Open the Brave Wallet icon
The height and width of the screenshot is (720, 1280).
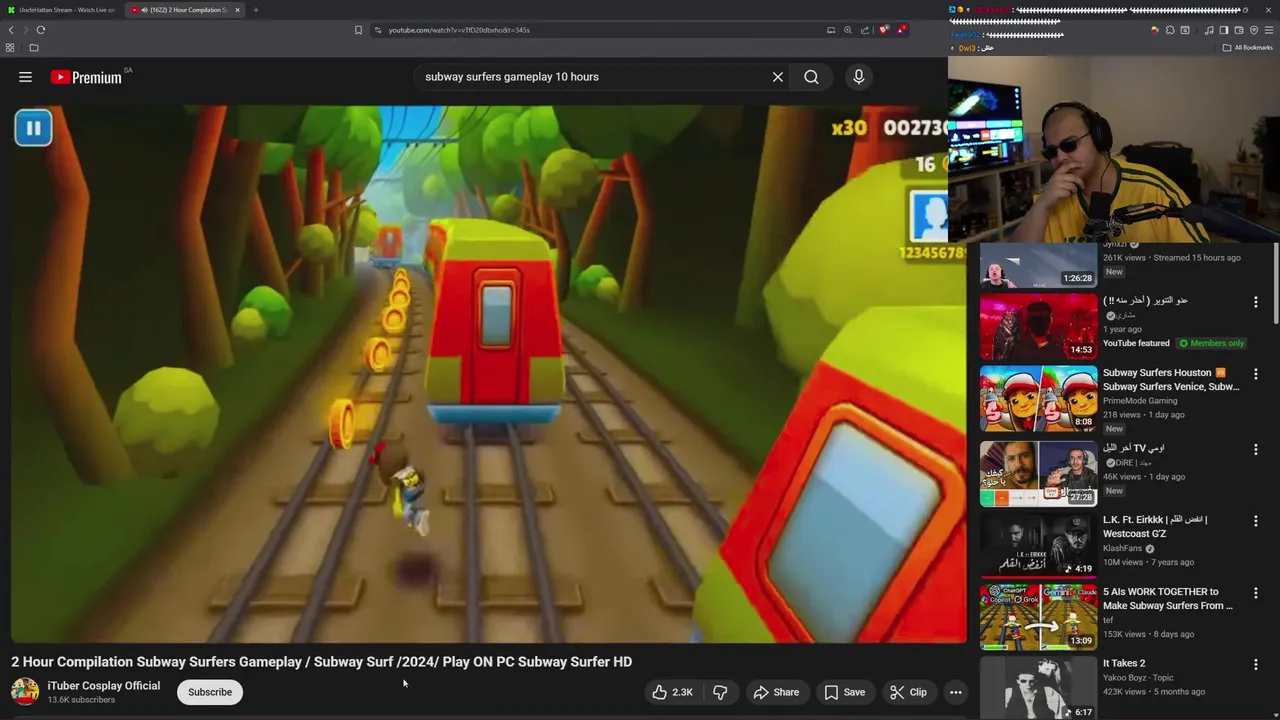click(1239, 30)
